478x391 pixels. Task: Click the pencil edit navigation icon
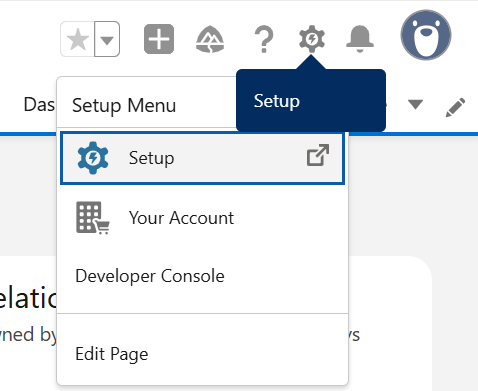(455, 107)
